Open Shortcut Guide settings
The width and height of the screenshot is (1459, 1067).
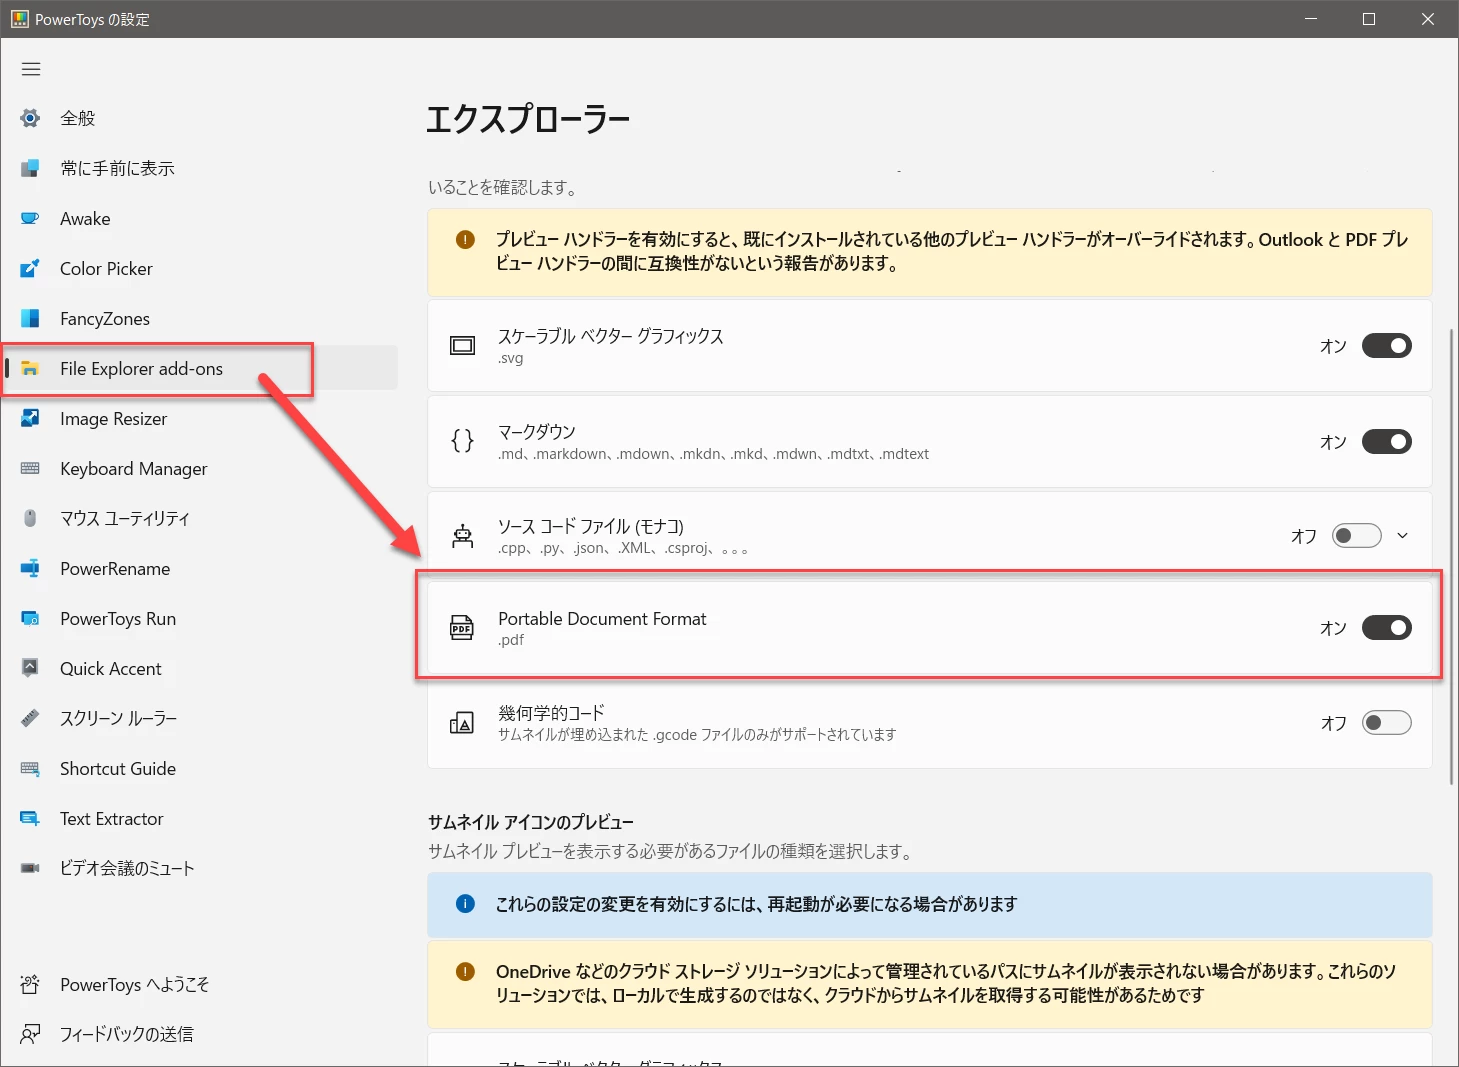[200, 768]
